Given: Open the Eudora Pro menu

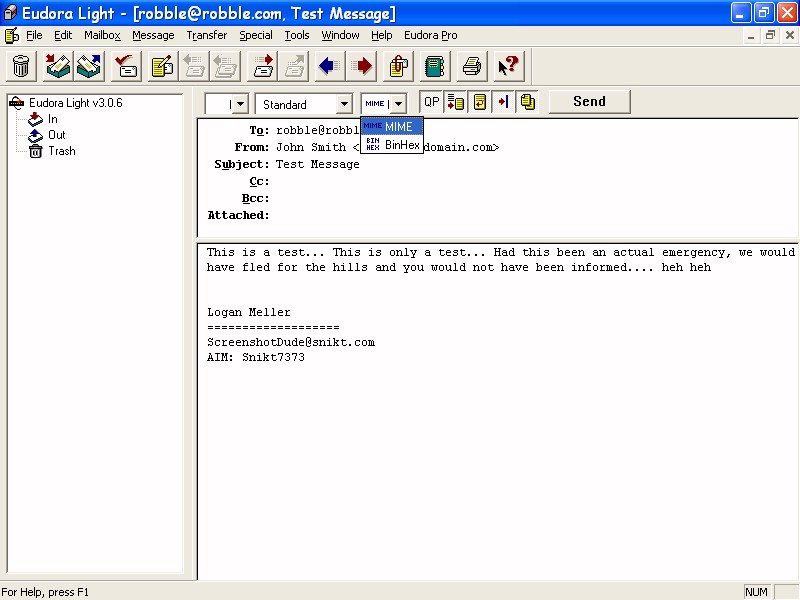Looking at the screenshot, I should coord(431,35).
